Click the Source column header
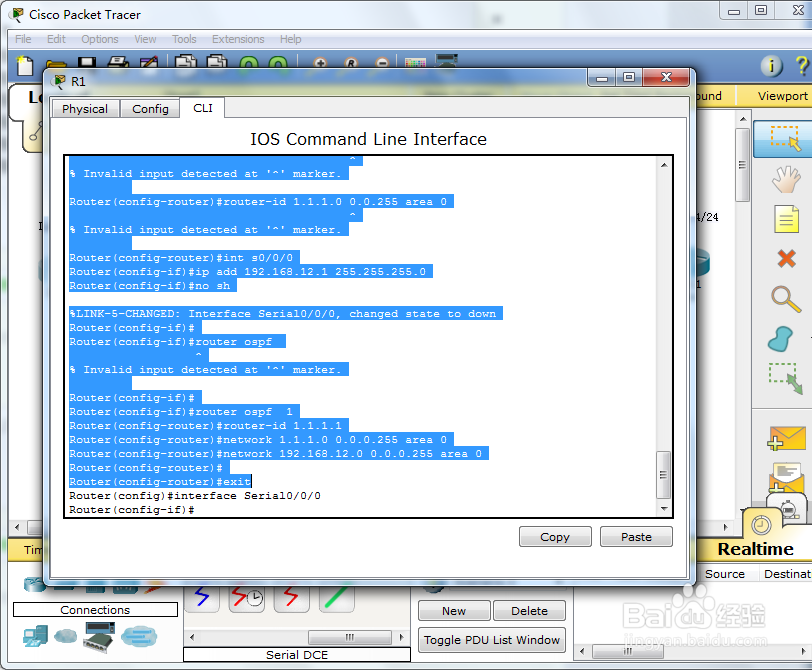812x670 pixels. click(x=724, y=574)
